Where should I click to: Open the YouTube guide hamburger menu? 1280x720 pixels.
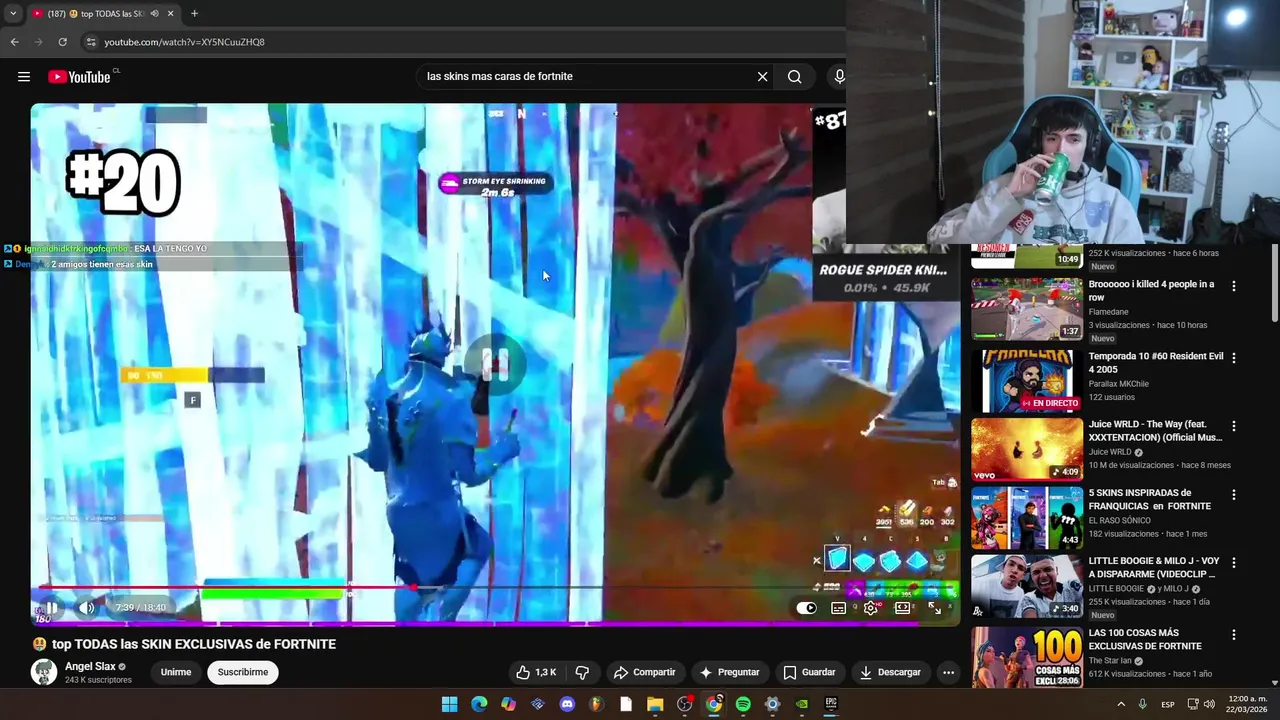(24, 77)
